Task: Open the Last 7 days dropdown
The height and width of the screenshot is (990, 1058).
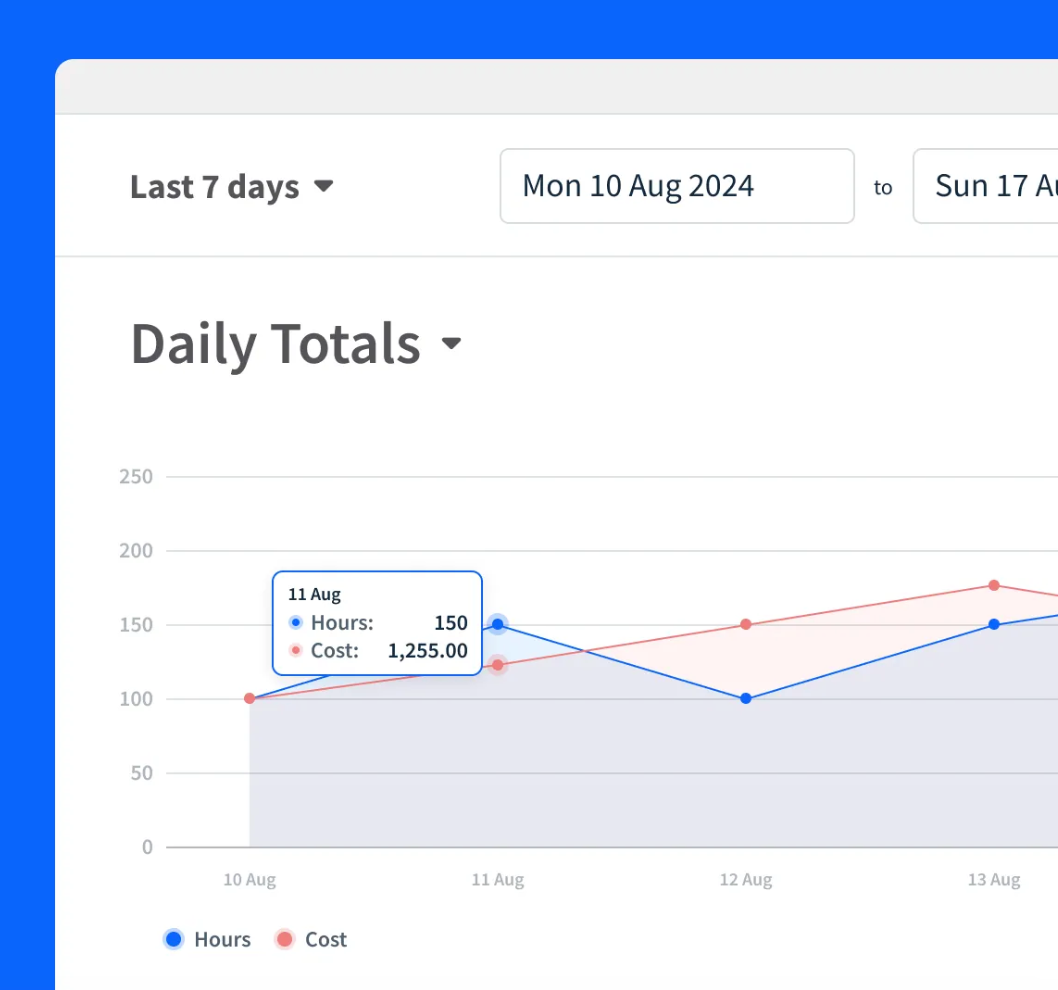Action: point(231,187)
